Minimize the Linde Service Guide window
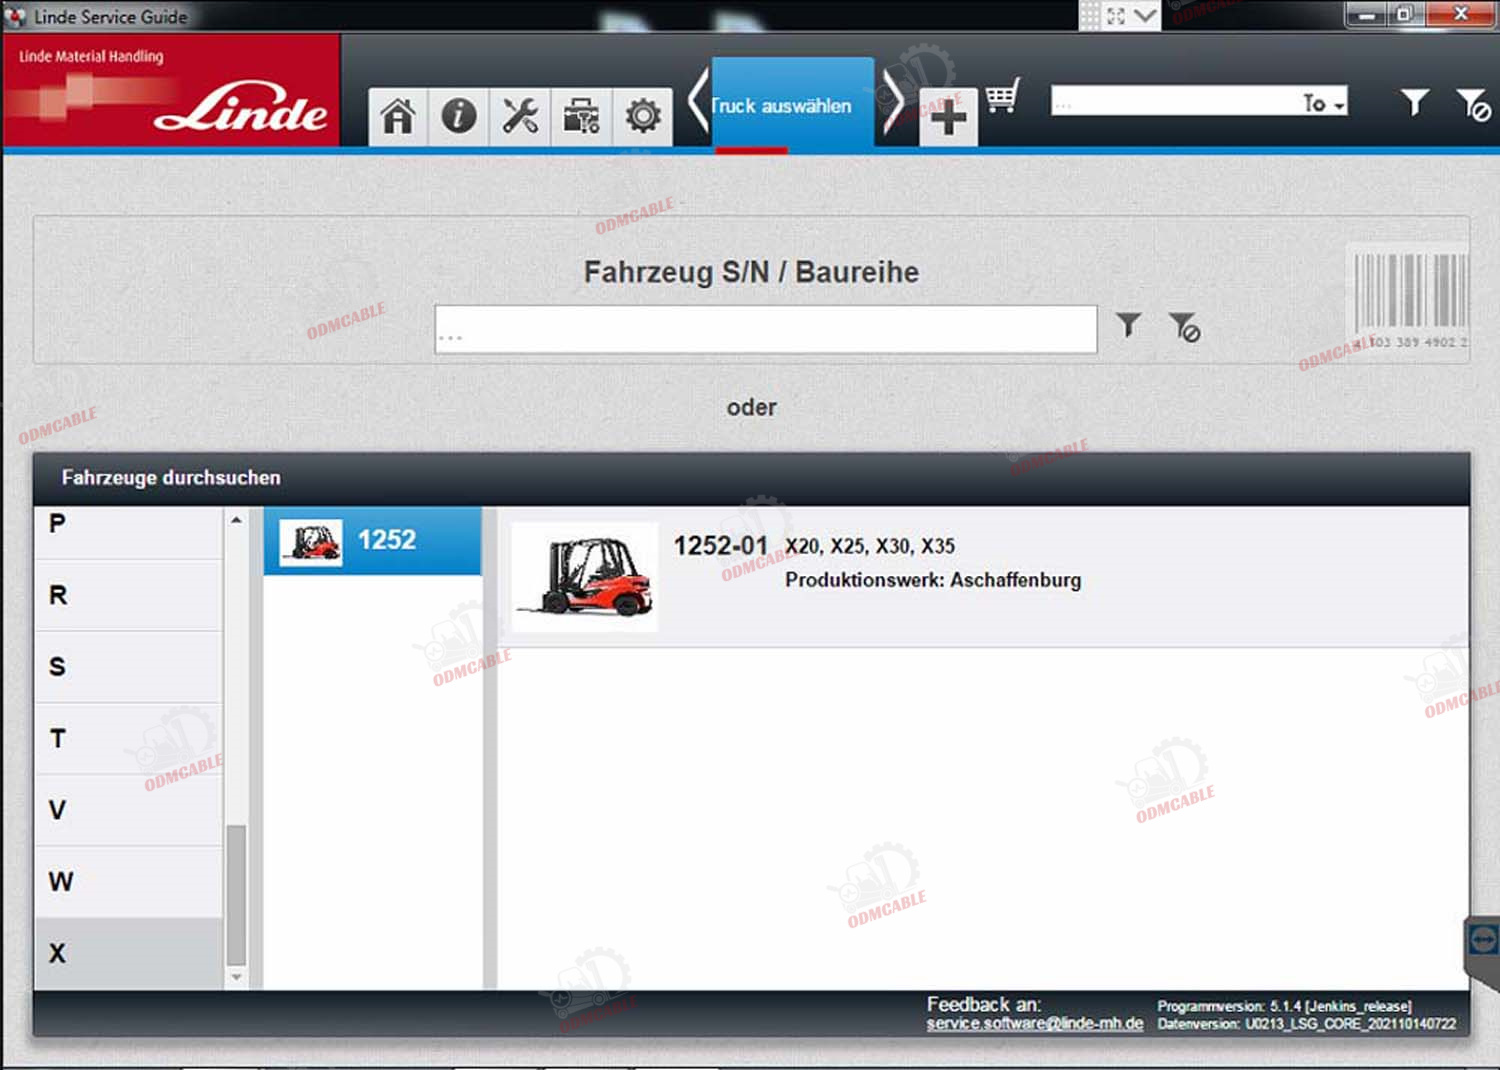The height and width of the screenshot is (1070, 1500). pyautogui.click(x=1367, y=14)
